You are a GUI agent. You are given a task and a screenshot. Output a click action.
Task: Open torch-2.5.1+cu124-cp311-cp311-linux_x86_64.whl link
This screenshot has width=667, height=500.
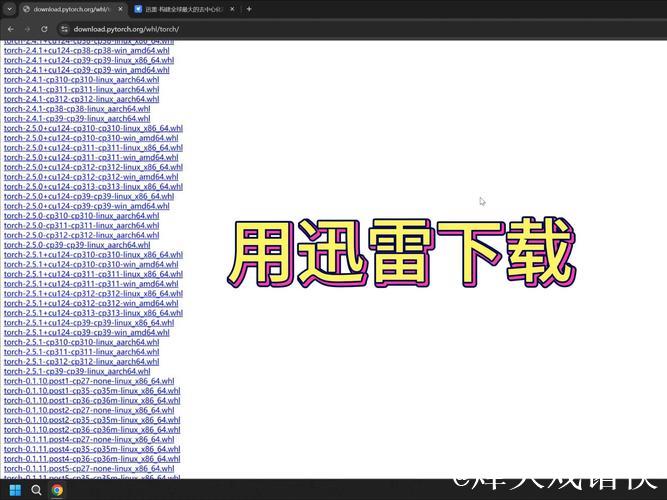[x=94, y=274]
